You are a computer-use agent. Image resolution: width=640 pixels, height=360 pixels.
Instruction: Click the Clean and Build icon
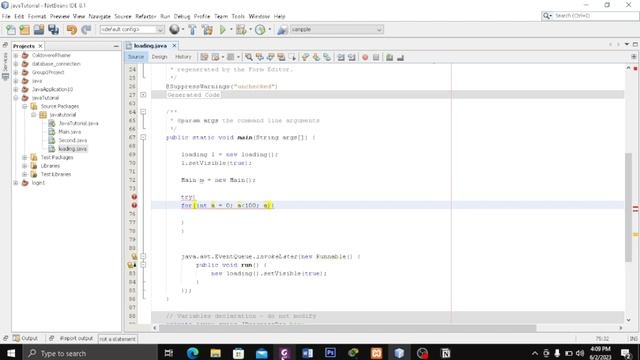coord(207,29)
